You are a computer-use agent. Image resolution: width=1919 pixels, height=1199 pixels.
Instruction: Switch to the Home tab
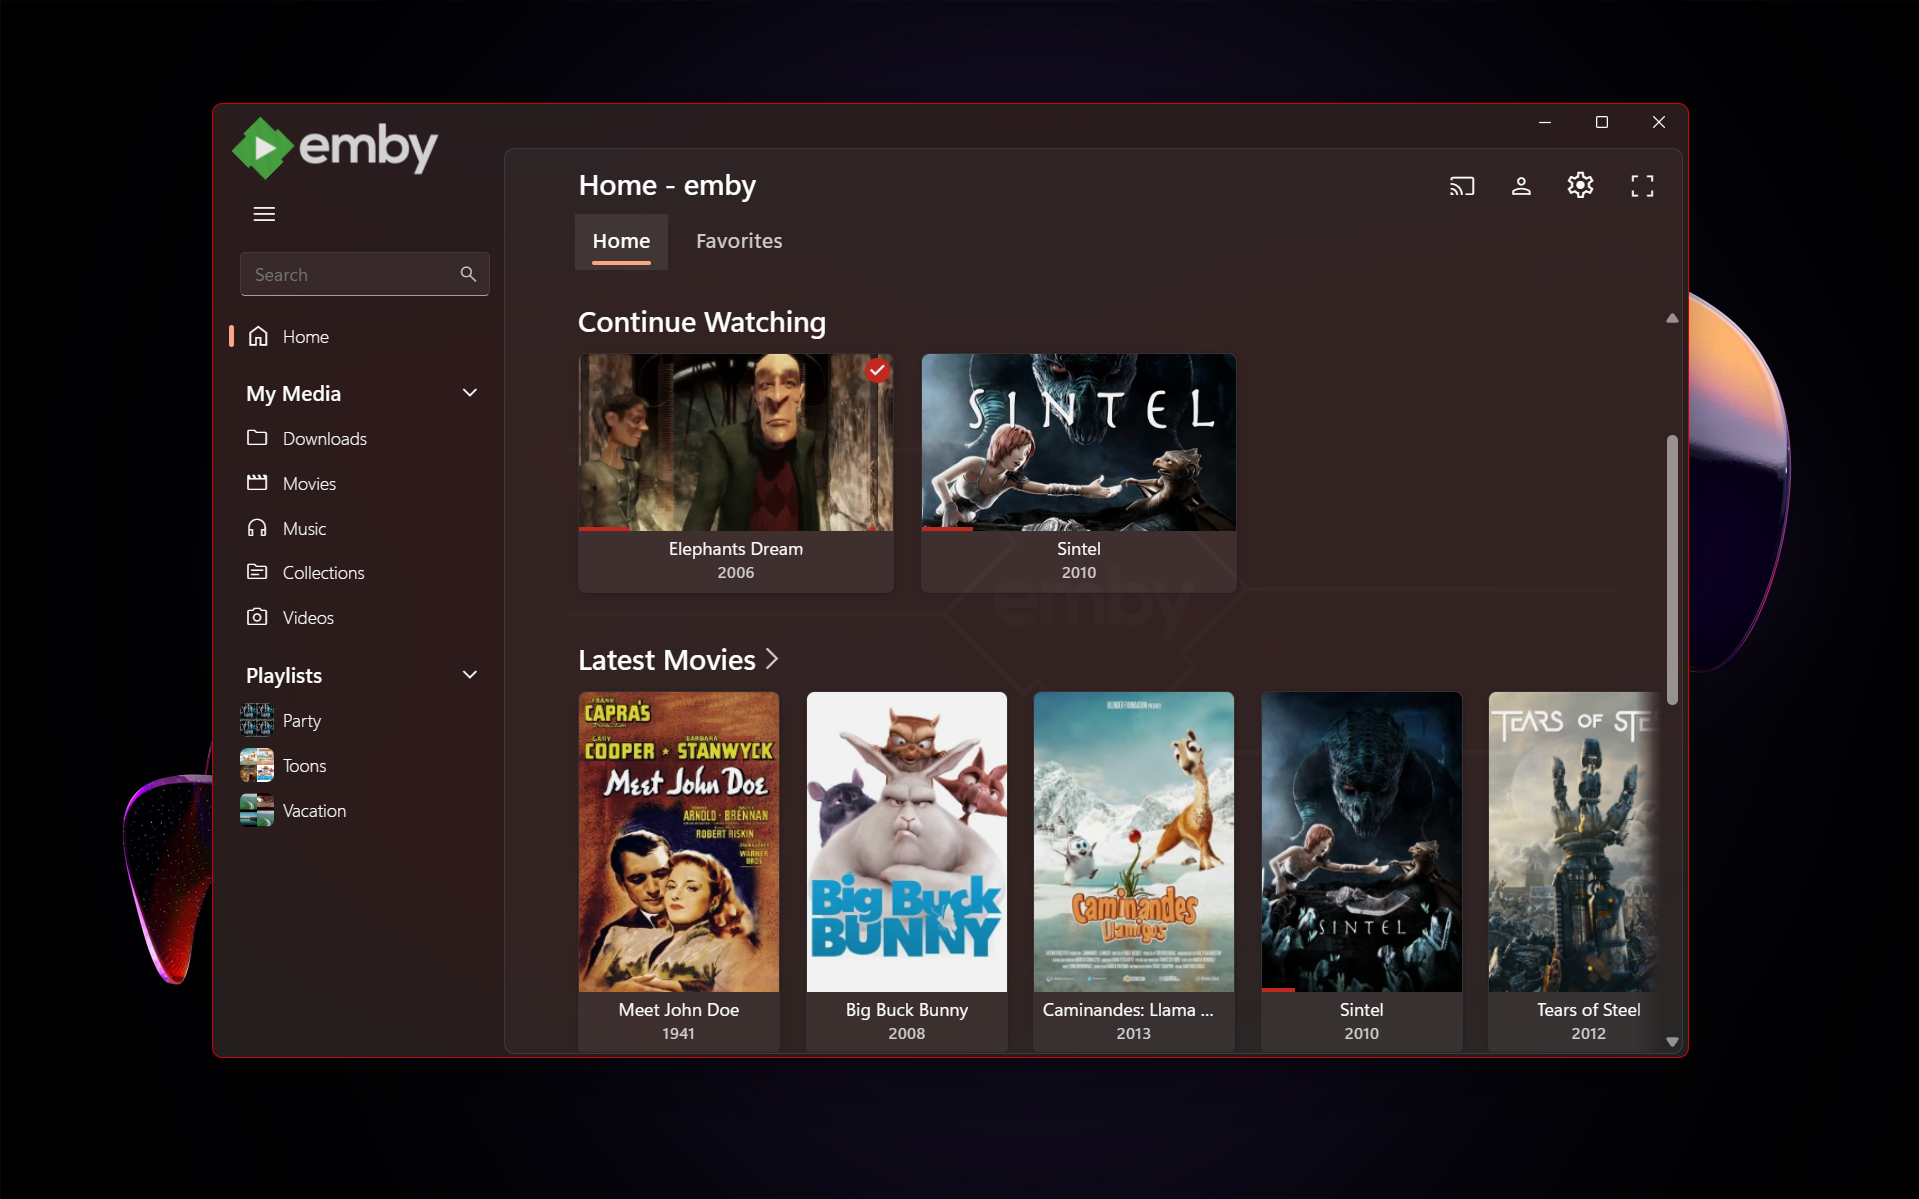tap(621, 242)
